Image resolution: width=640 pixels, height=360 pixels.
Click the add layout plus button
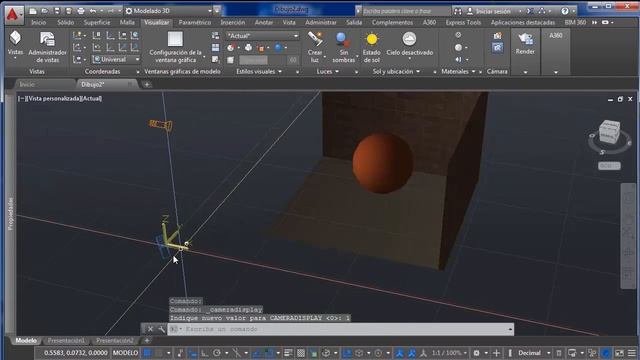click(x=147, y=340)
